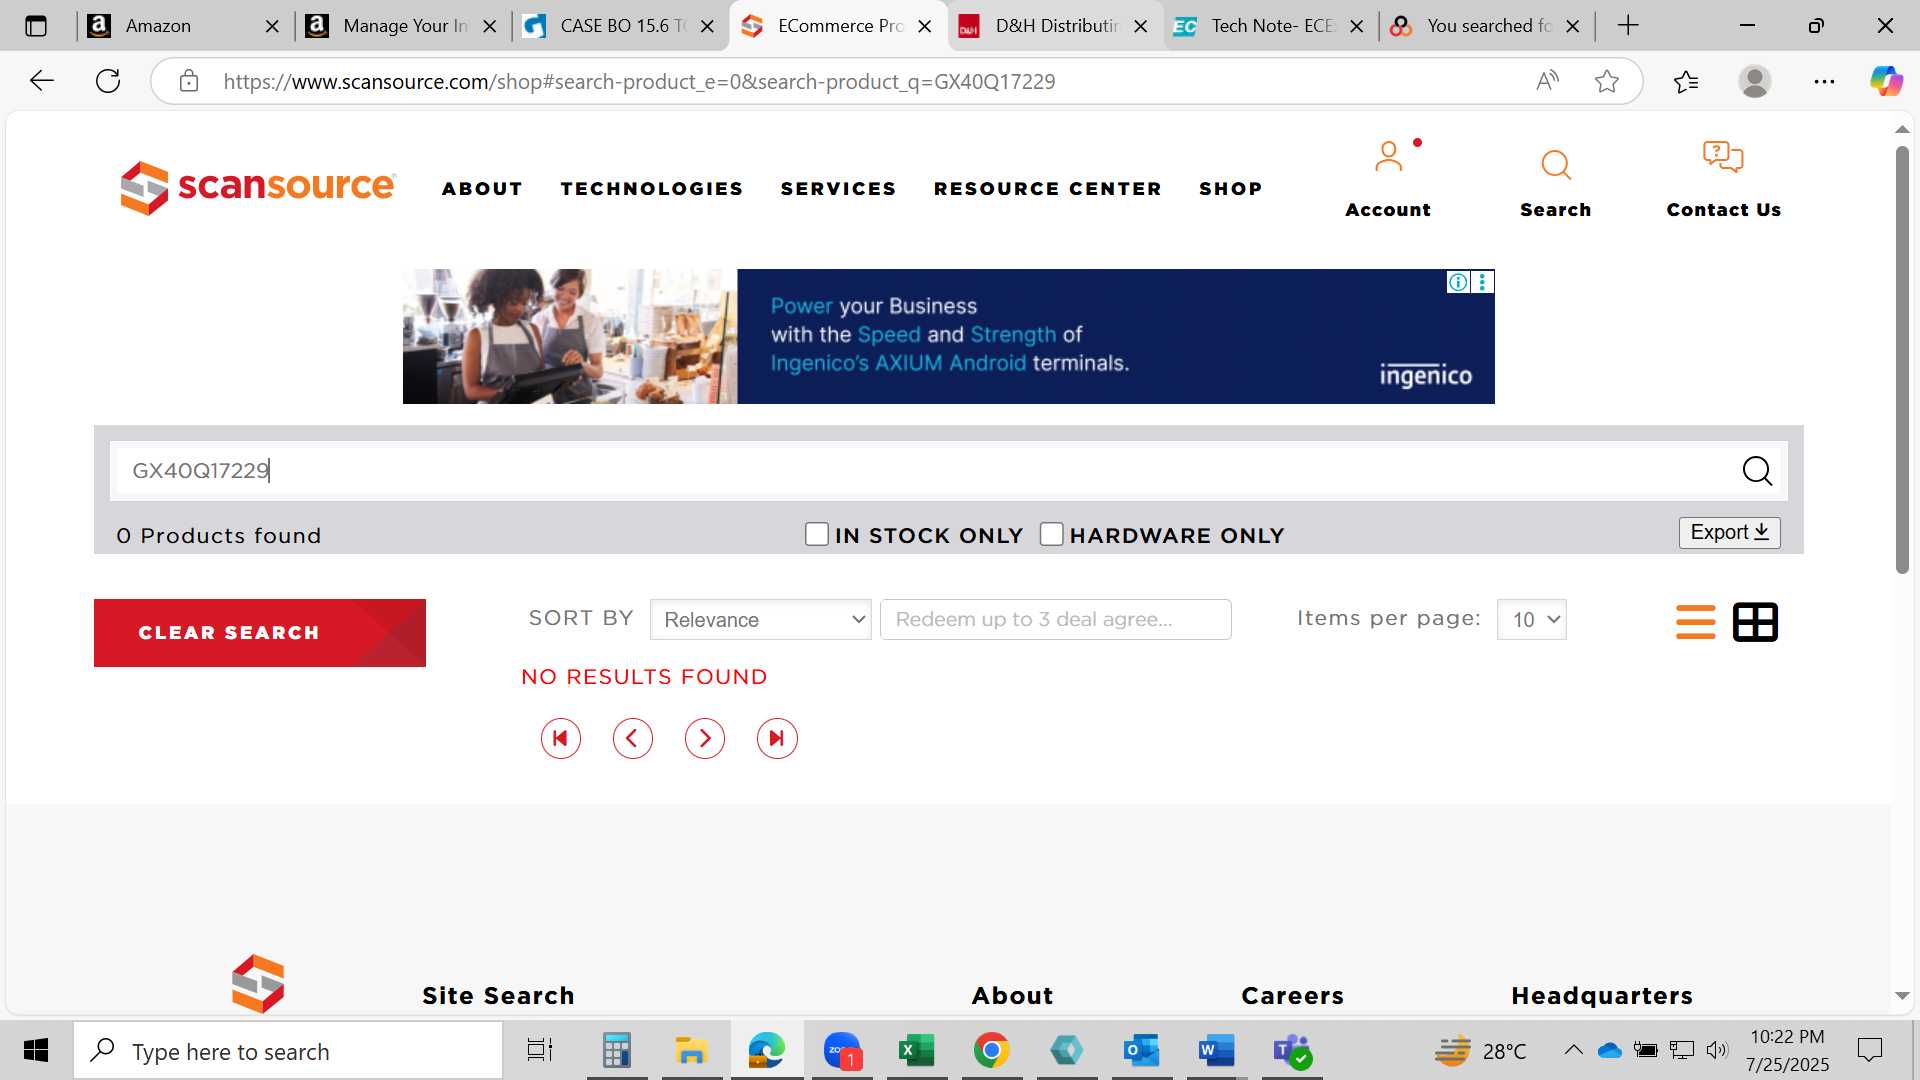Open Outlook from taskbar
The image size is (1920, 1080).
point(1141,1051)
